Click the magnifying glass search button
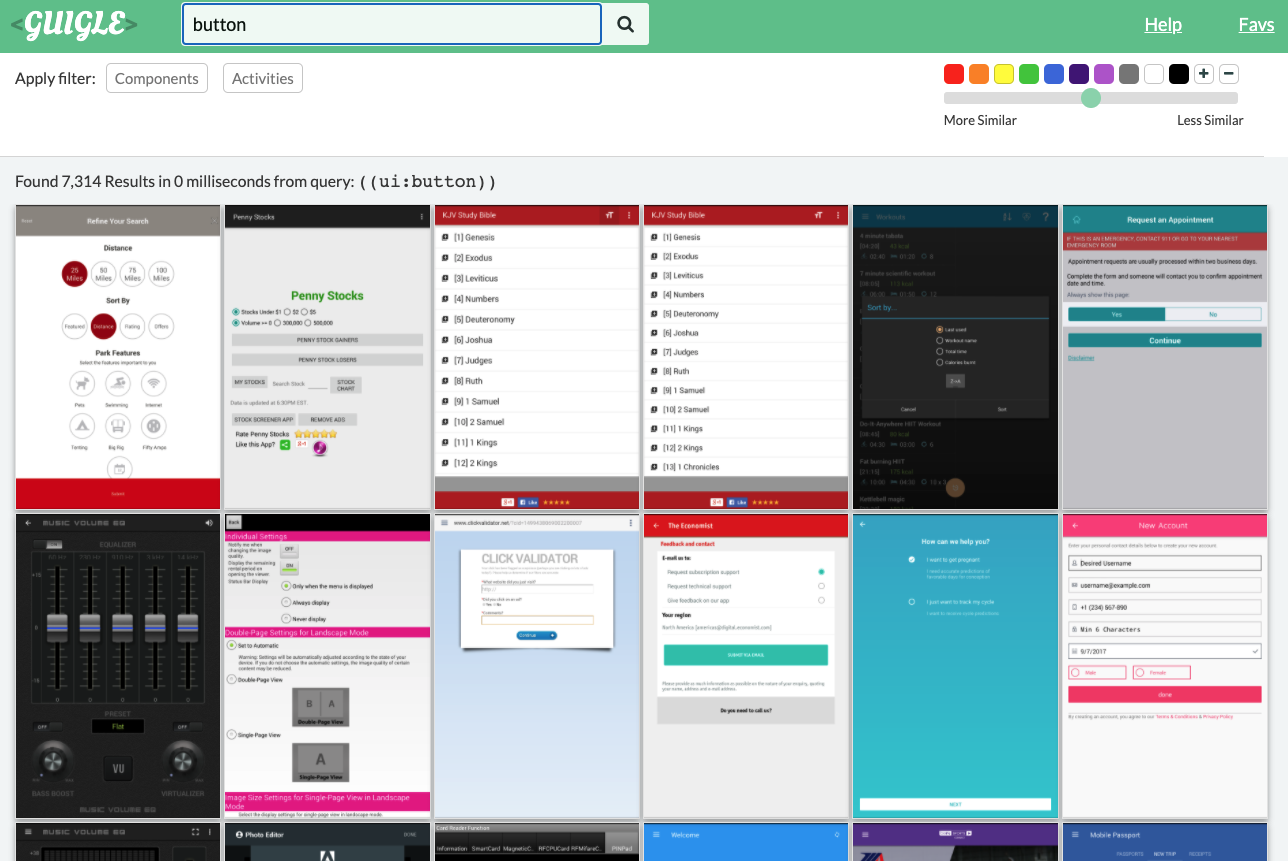 coord(625,25)
